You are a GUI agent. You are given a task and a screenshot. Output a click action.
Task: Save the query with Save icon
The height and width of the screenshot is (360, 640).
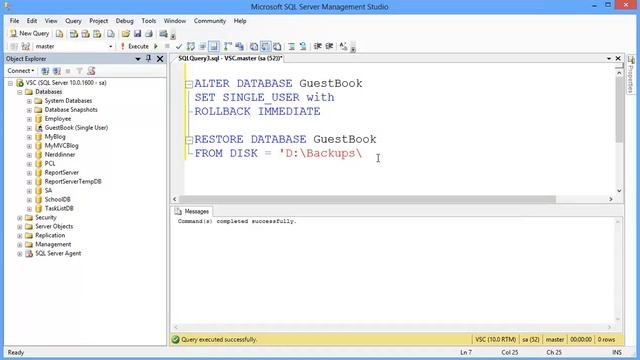(138, 34)
